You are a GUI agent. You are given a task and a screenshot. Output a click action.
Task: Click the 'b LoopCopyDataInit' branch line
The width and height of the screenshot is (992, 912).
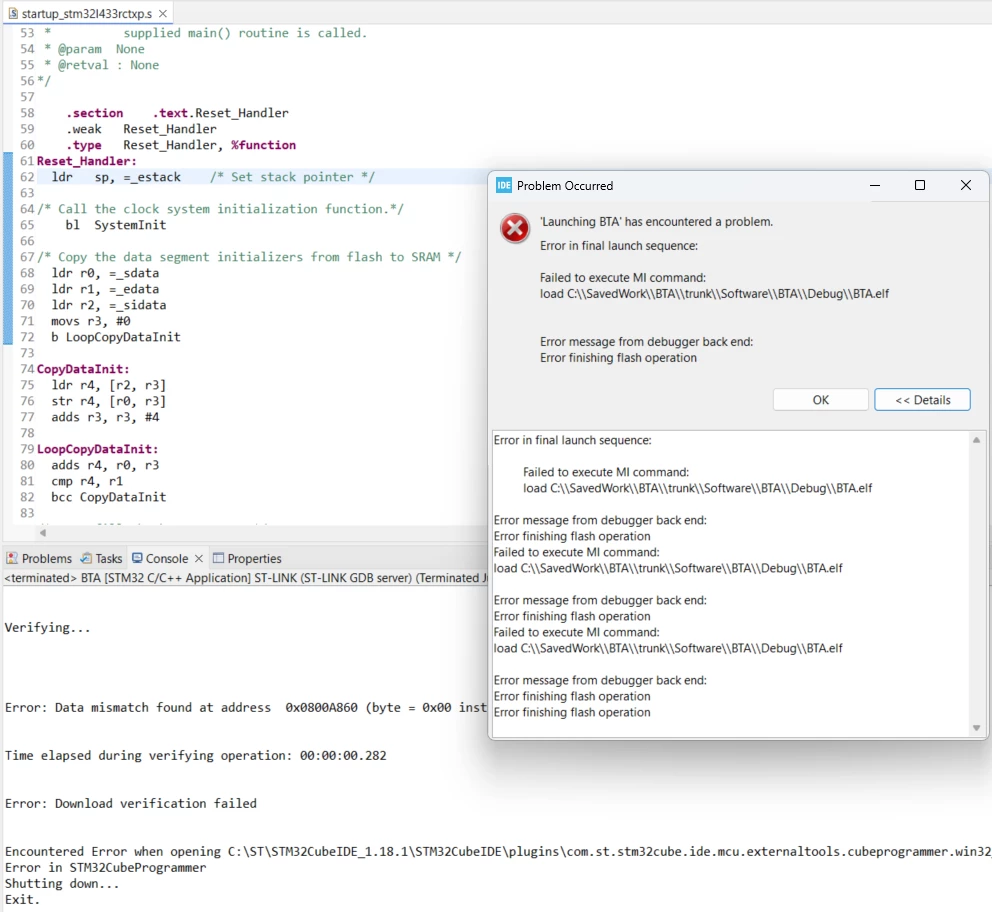(116, 337)
